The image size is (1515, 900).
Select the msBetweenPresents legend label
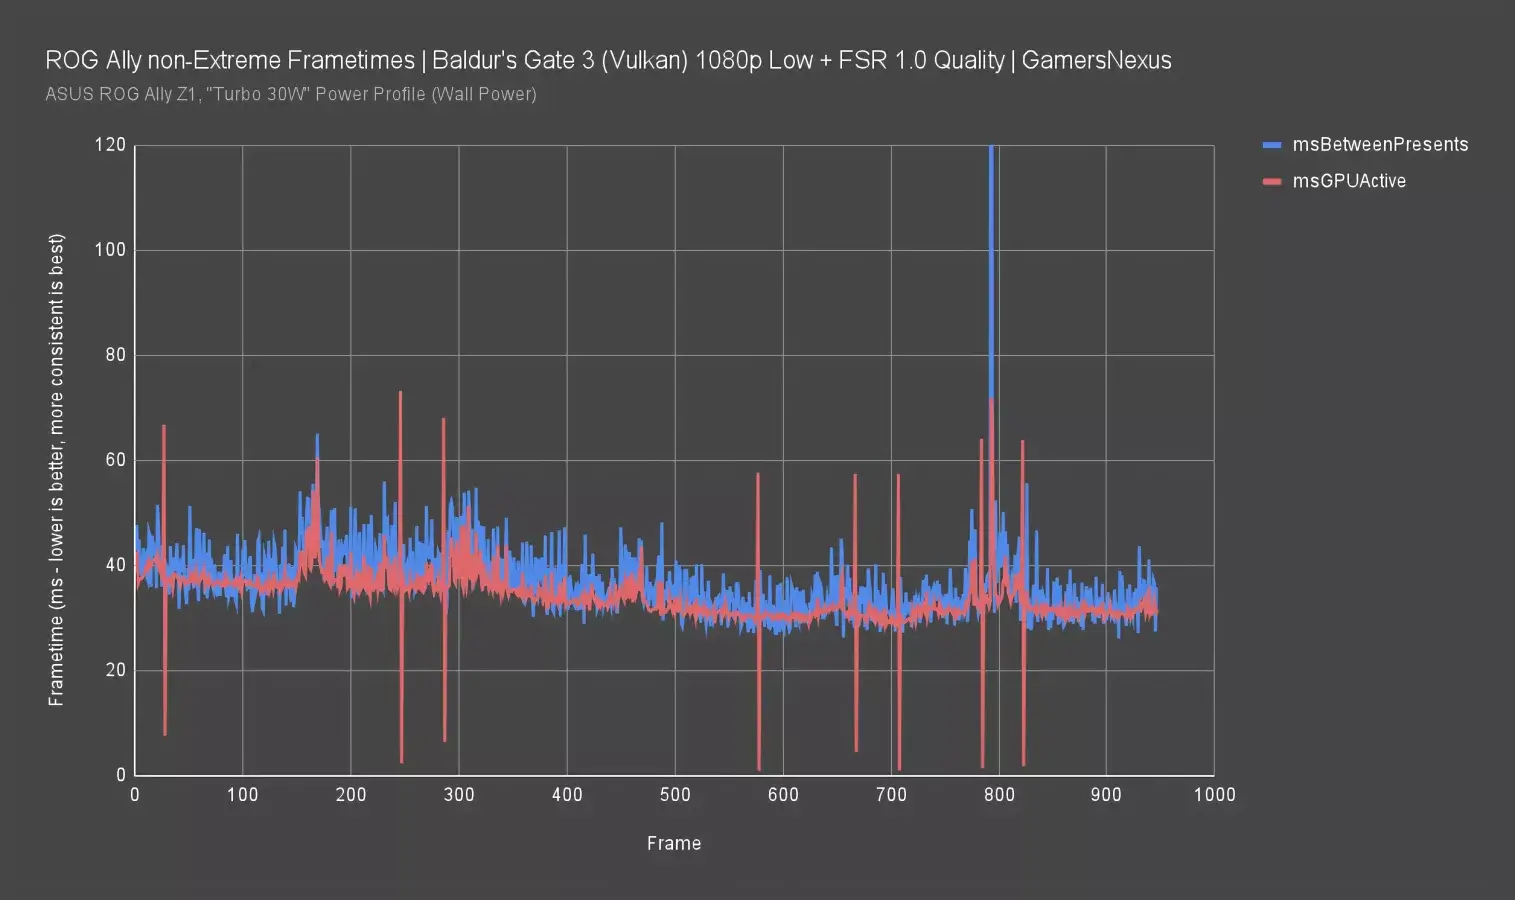tap(1380, 145)
